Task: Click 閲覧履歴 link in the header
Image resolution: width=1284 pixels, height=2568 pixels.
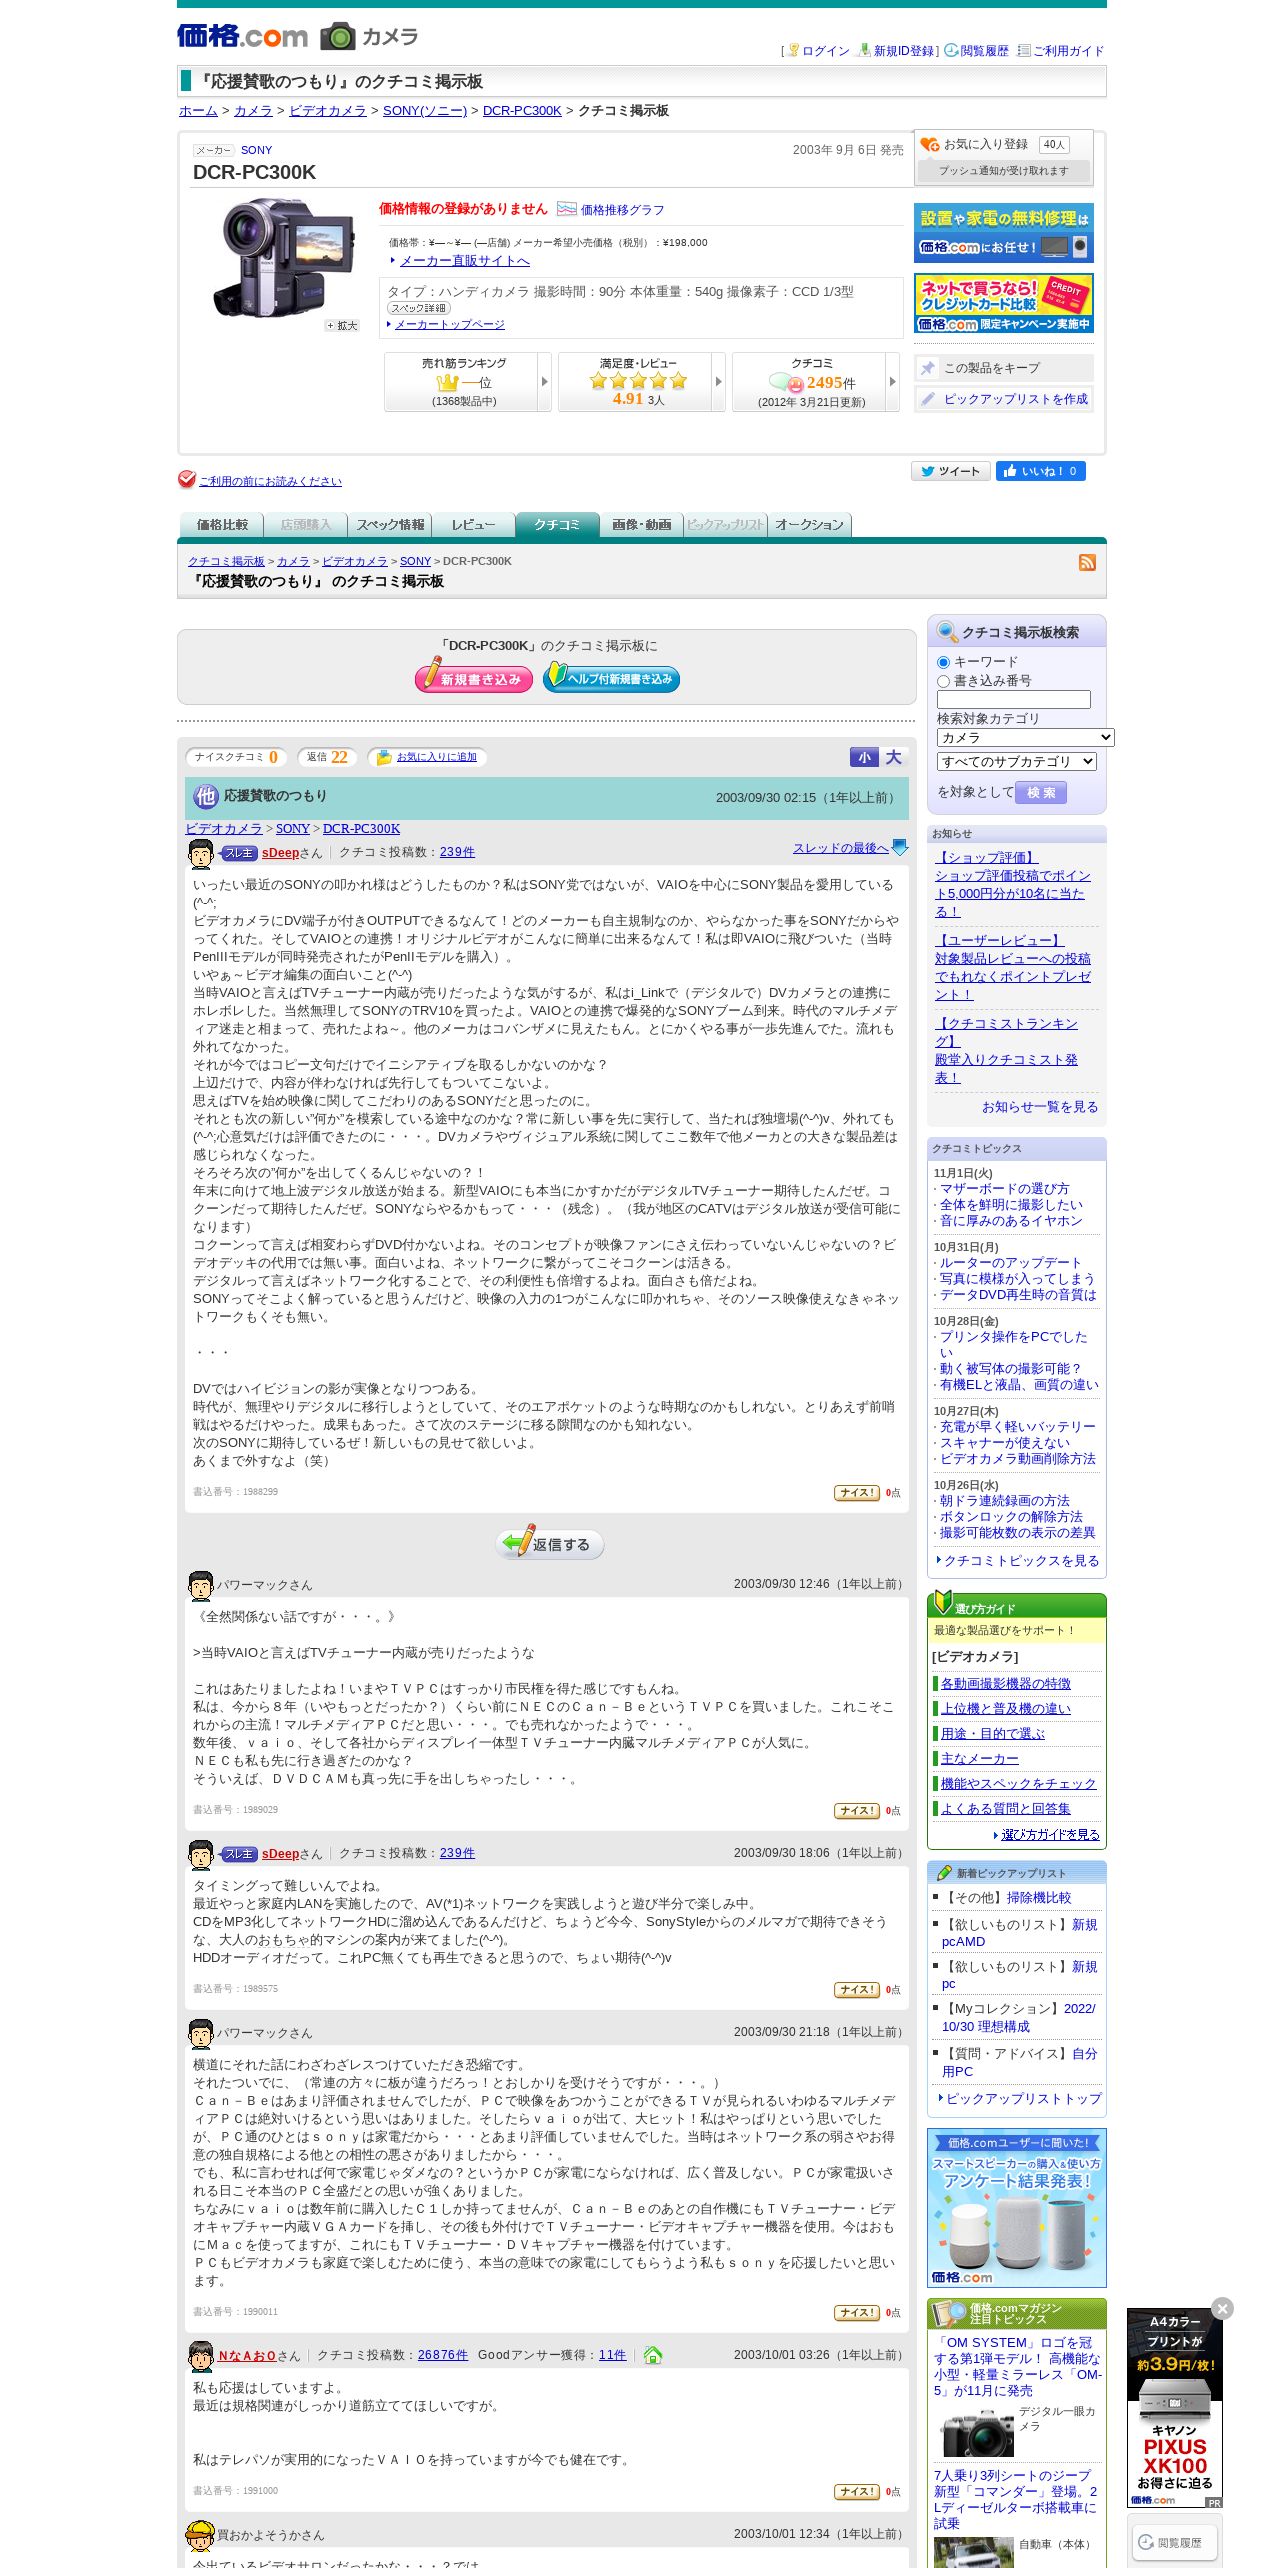Action: pos(984,51)
